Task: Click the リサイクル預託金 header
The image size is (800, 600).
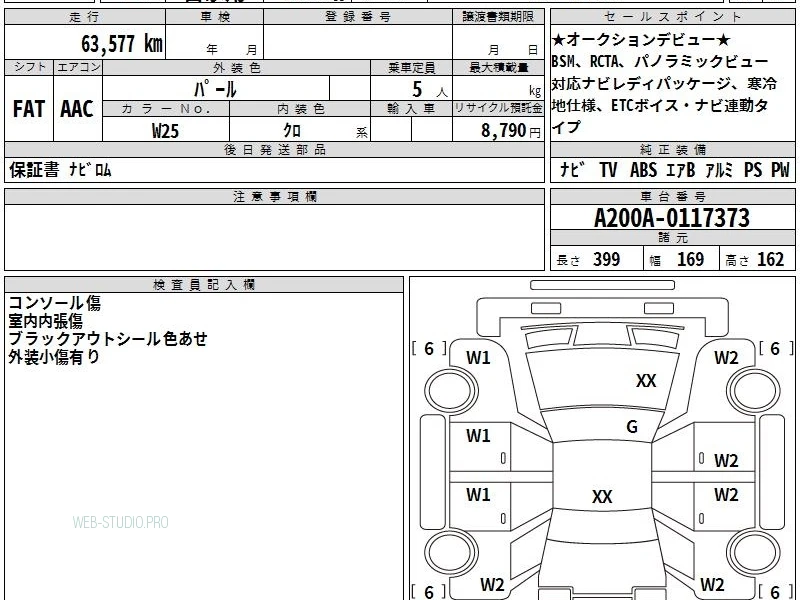Action: 498,108
